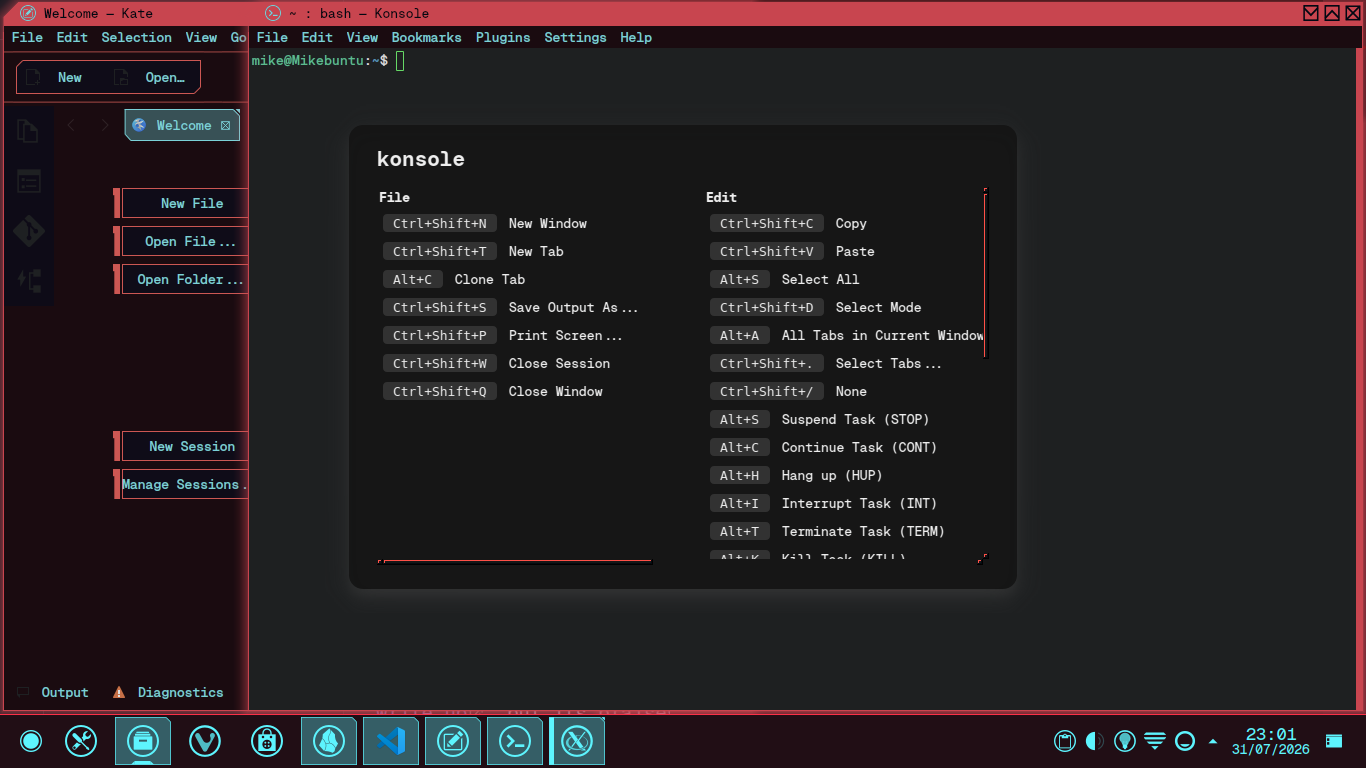Open the clipboard tray icon

1065,741
